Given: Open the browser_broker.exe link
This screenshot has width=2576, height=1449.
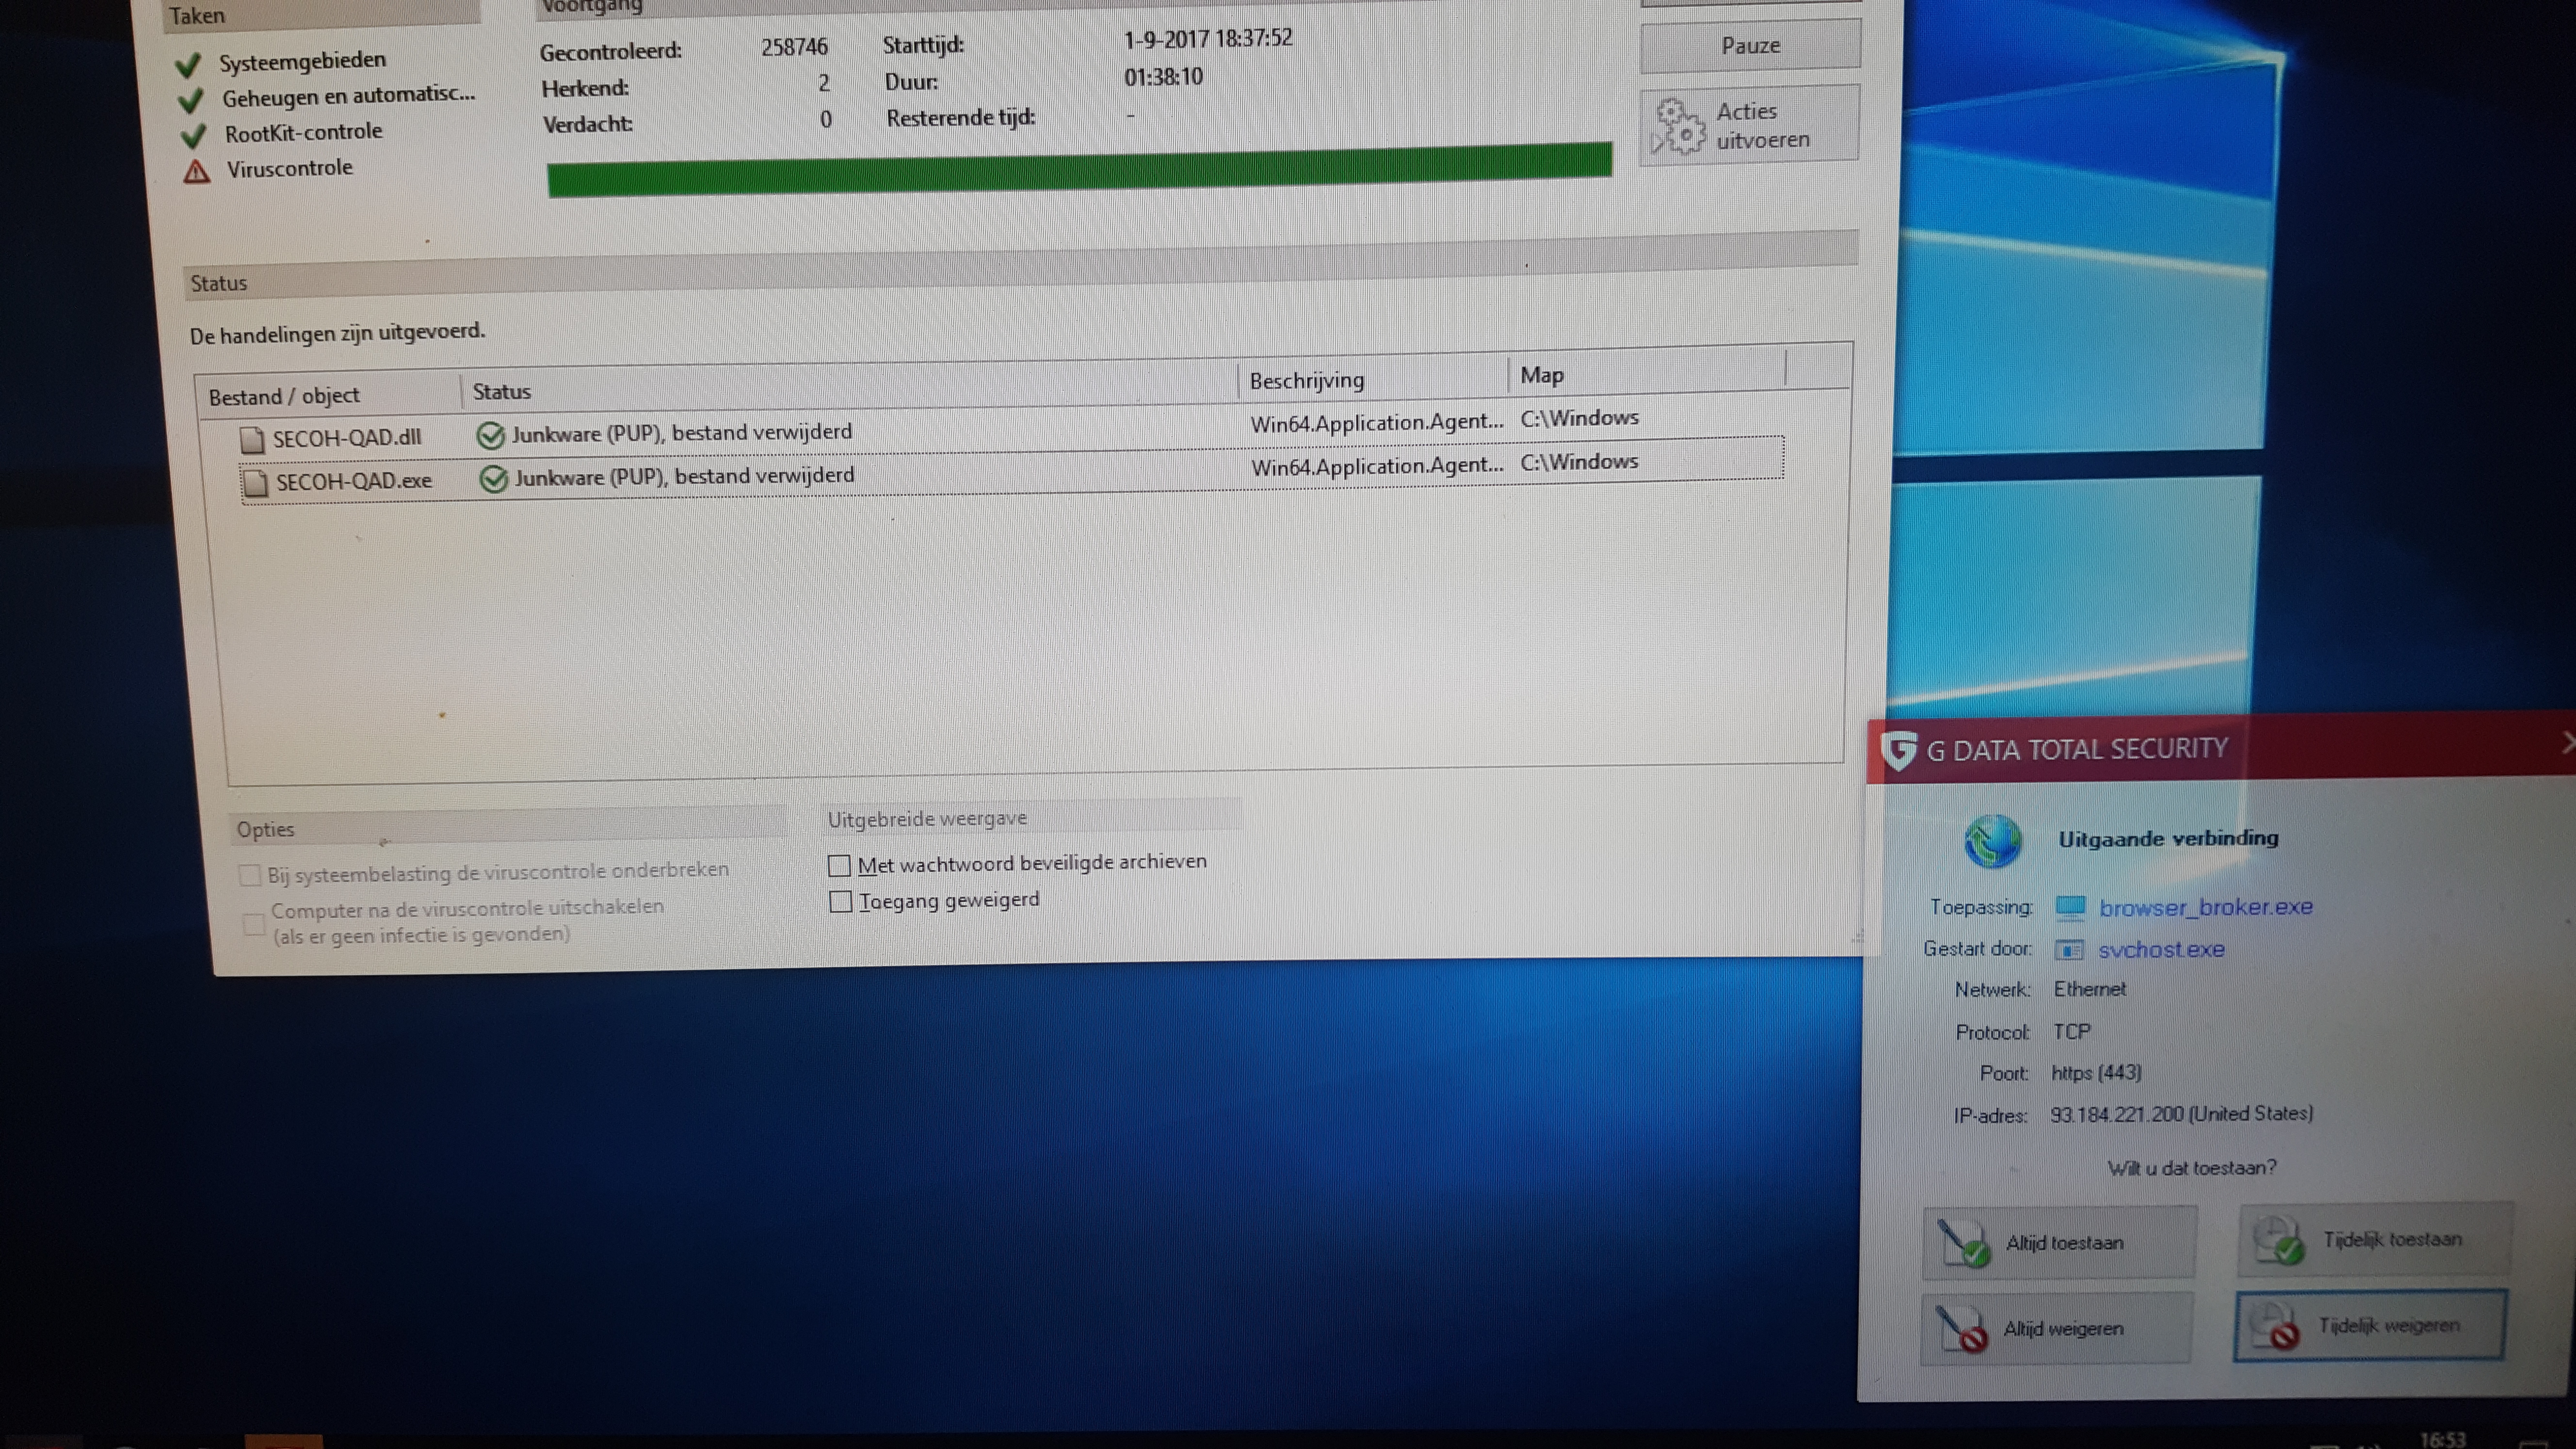Looking at the screenshot, I should pyautogui.click(x=2205, y=907).
